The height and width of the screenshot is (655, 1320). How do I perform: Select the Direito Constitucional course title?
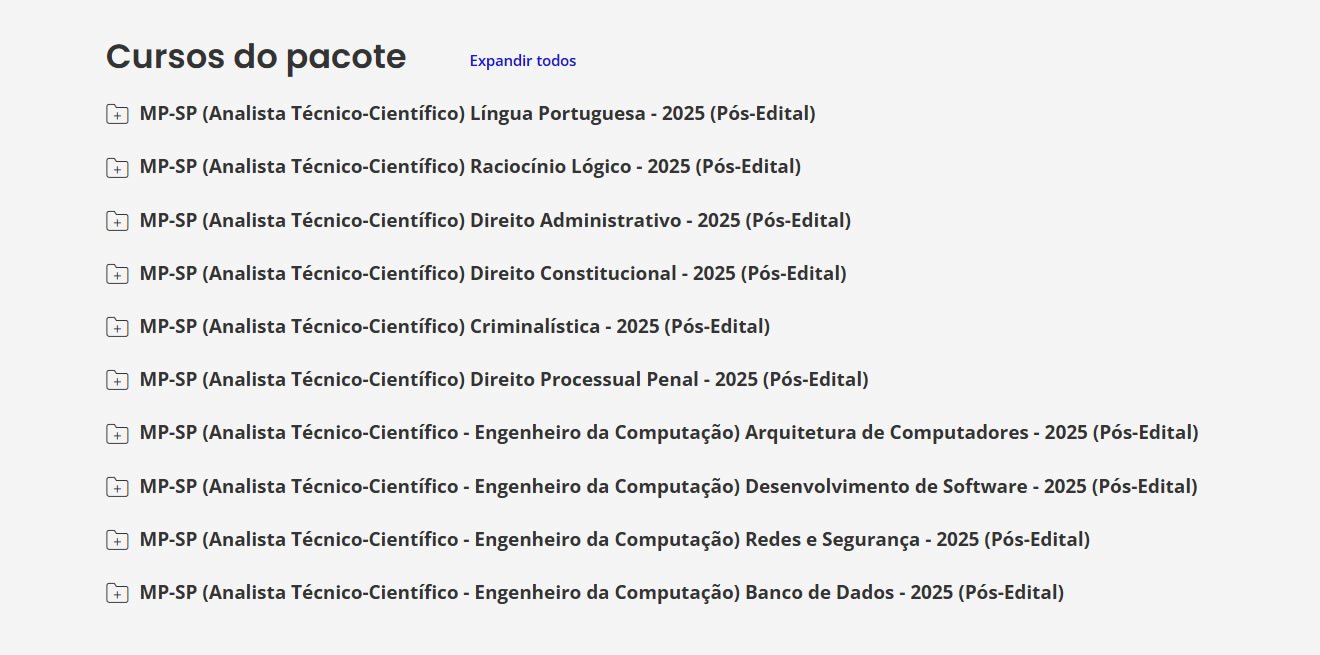tap(493, 273)
